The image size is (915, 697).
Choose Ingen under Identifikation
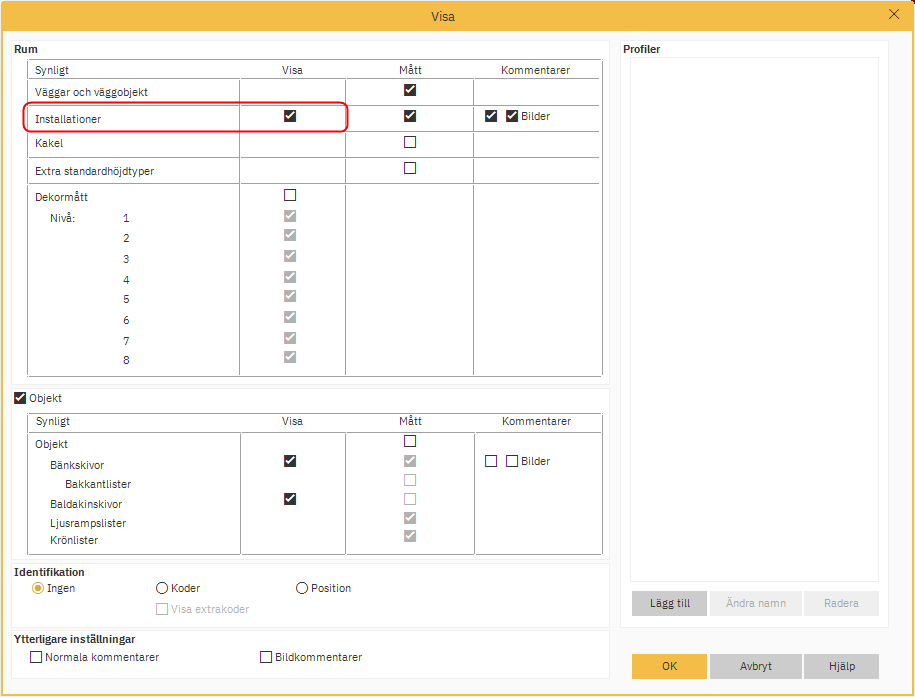pyautogui.click(x=38, y=588)
